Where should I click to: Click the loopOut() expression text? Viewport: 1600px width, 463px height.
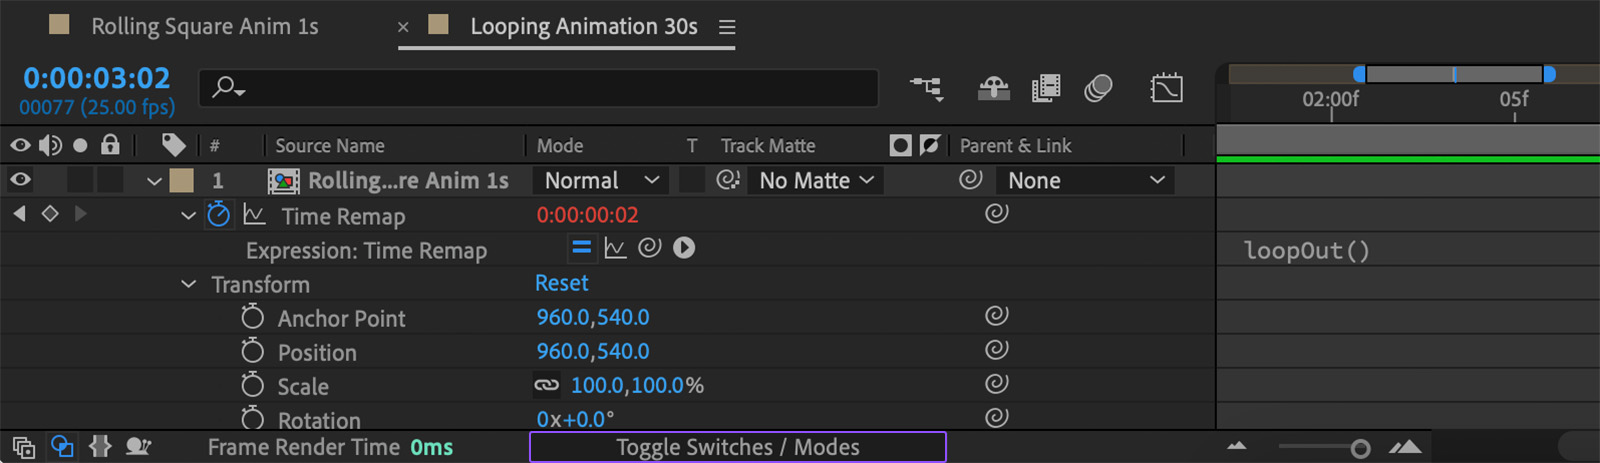[x=1306, y=250]
